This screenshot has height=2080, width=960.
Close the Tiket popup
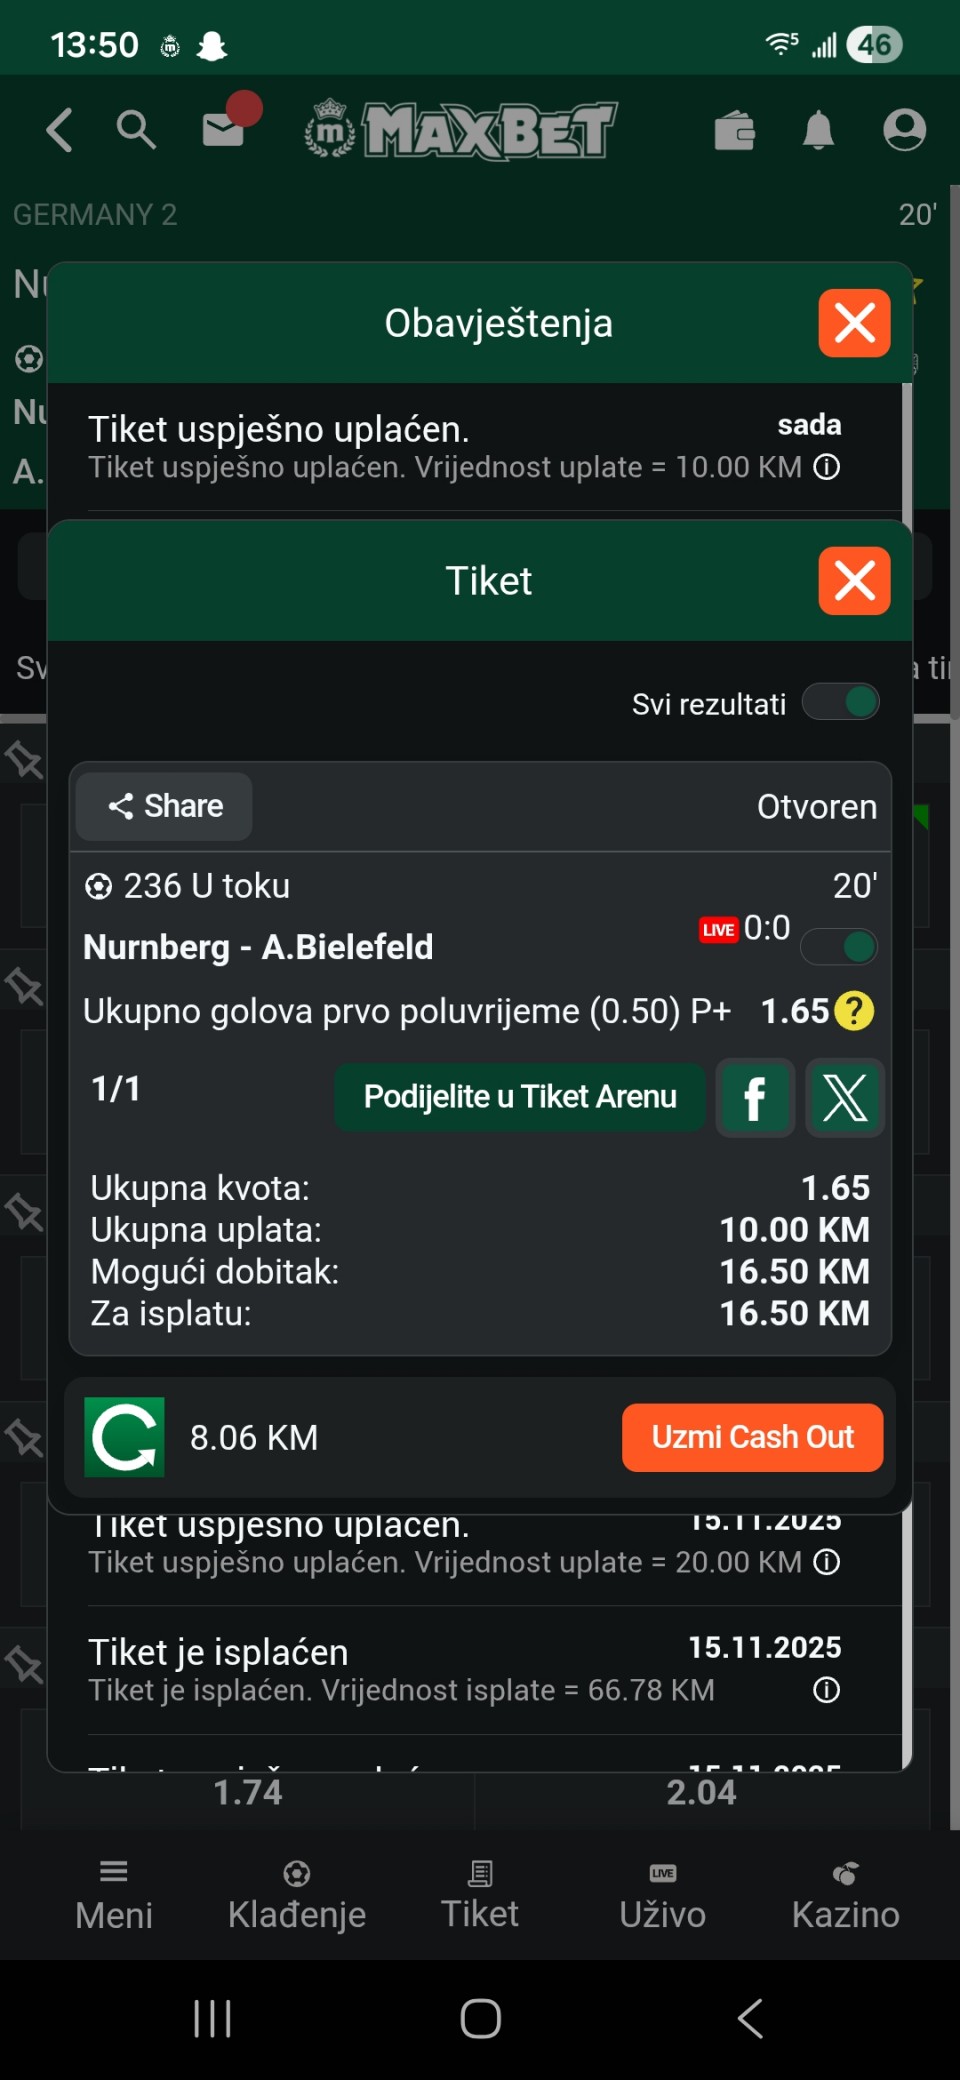[x=854, y=581]
